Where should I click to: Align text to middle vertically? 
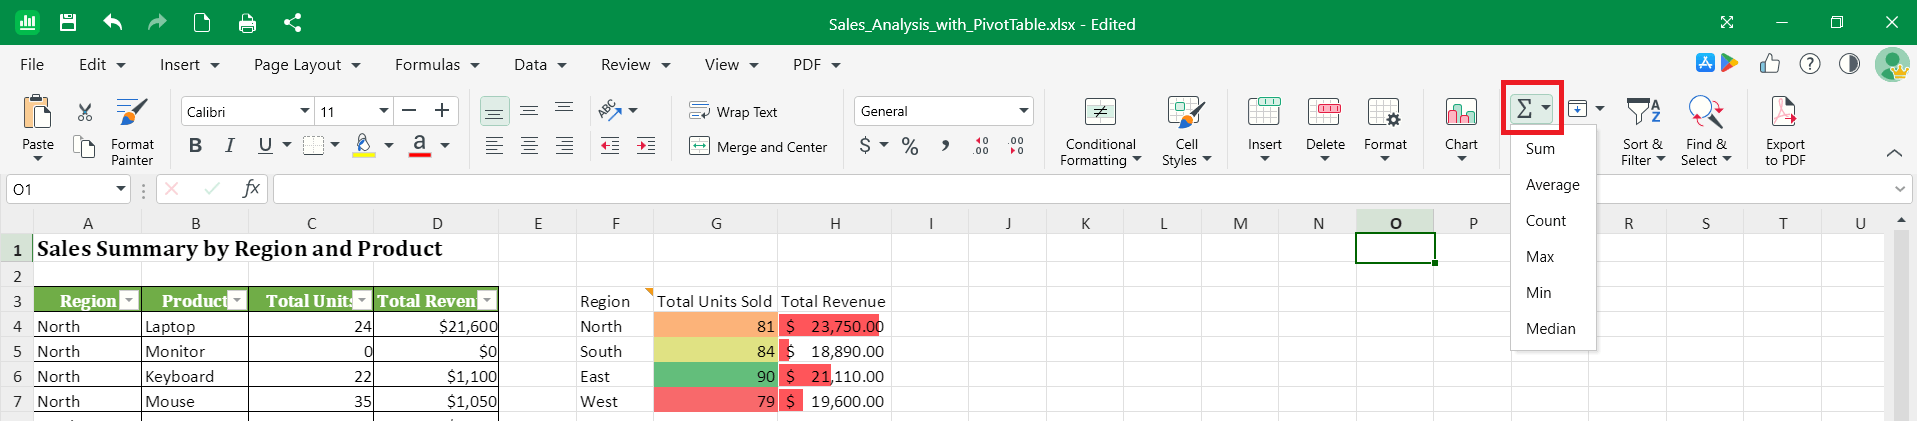[x=529, y=111]
